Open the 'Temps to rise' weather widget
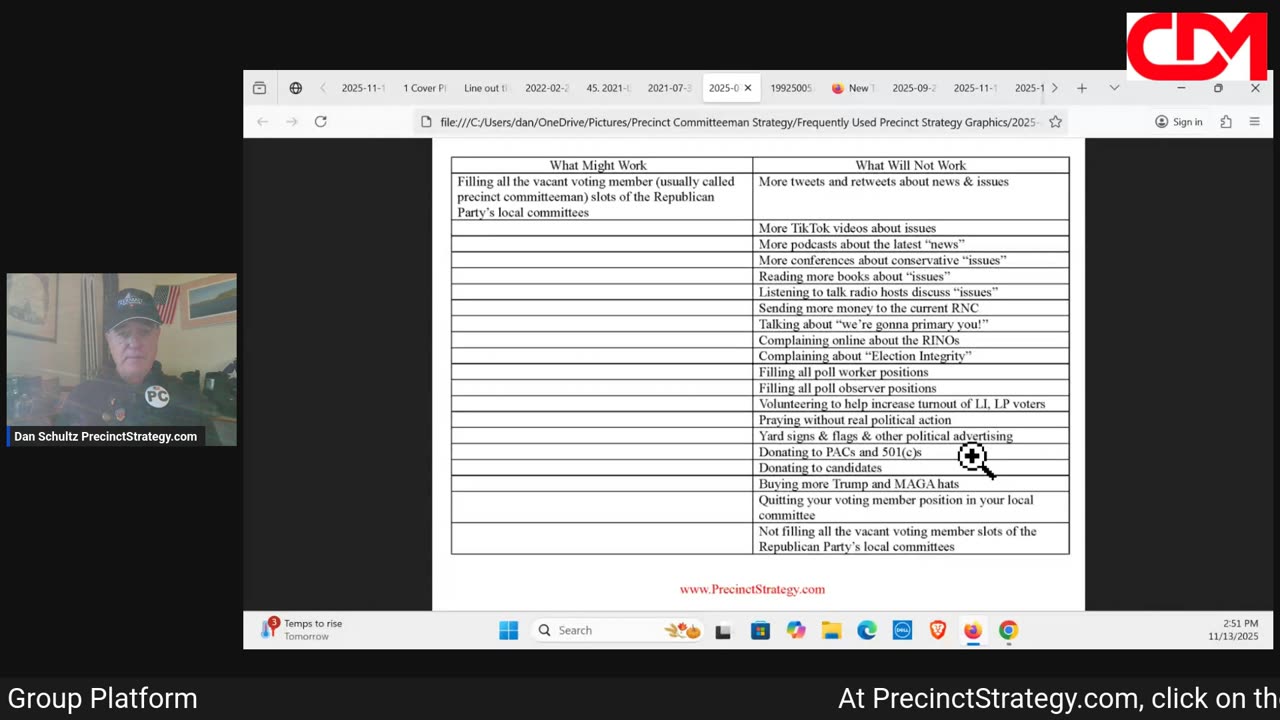This screenshot has width=1280, height=720. (302, 629)
